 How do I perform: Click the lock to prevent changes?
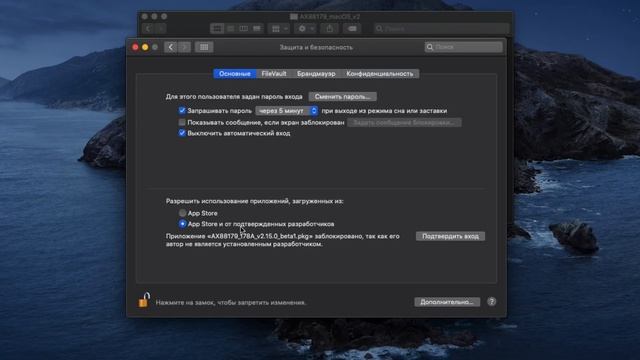(144, 300)
